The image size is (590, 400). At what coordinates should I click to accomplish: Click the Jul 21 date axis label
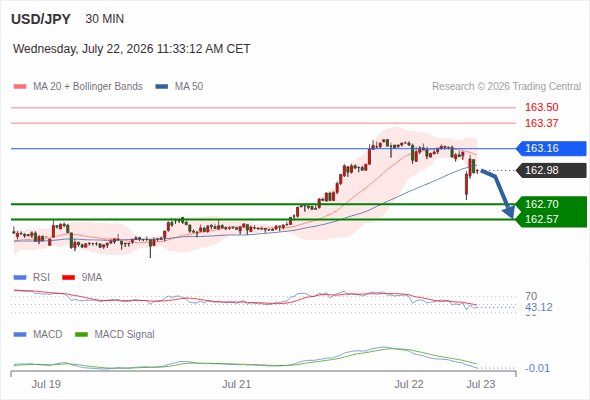click(x=236, y=384)
